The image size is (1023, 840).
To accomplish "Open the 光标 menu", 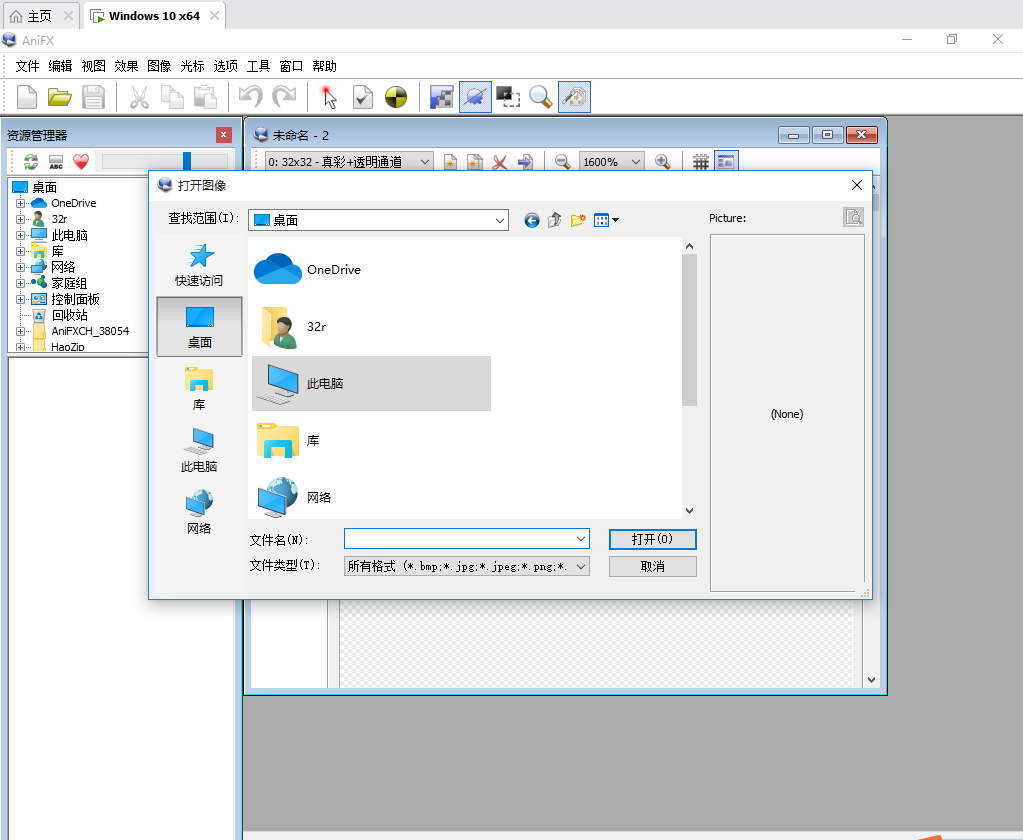I will (192, 66).
